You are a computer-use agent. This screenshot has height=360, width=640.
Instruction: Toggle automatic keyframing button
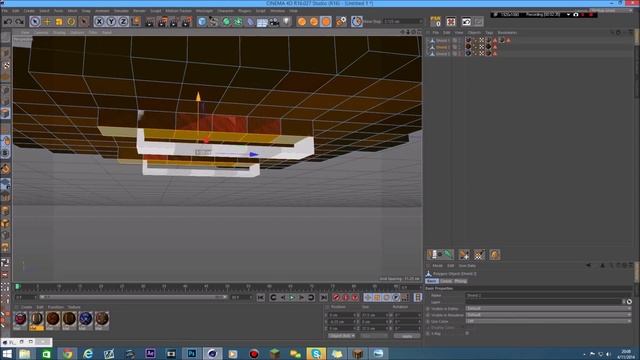(345, 298)
